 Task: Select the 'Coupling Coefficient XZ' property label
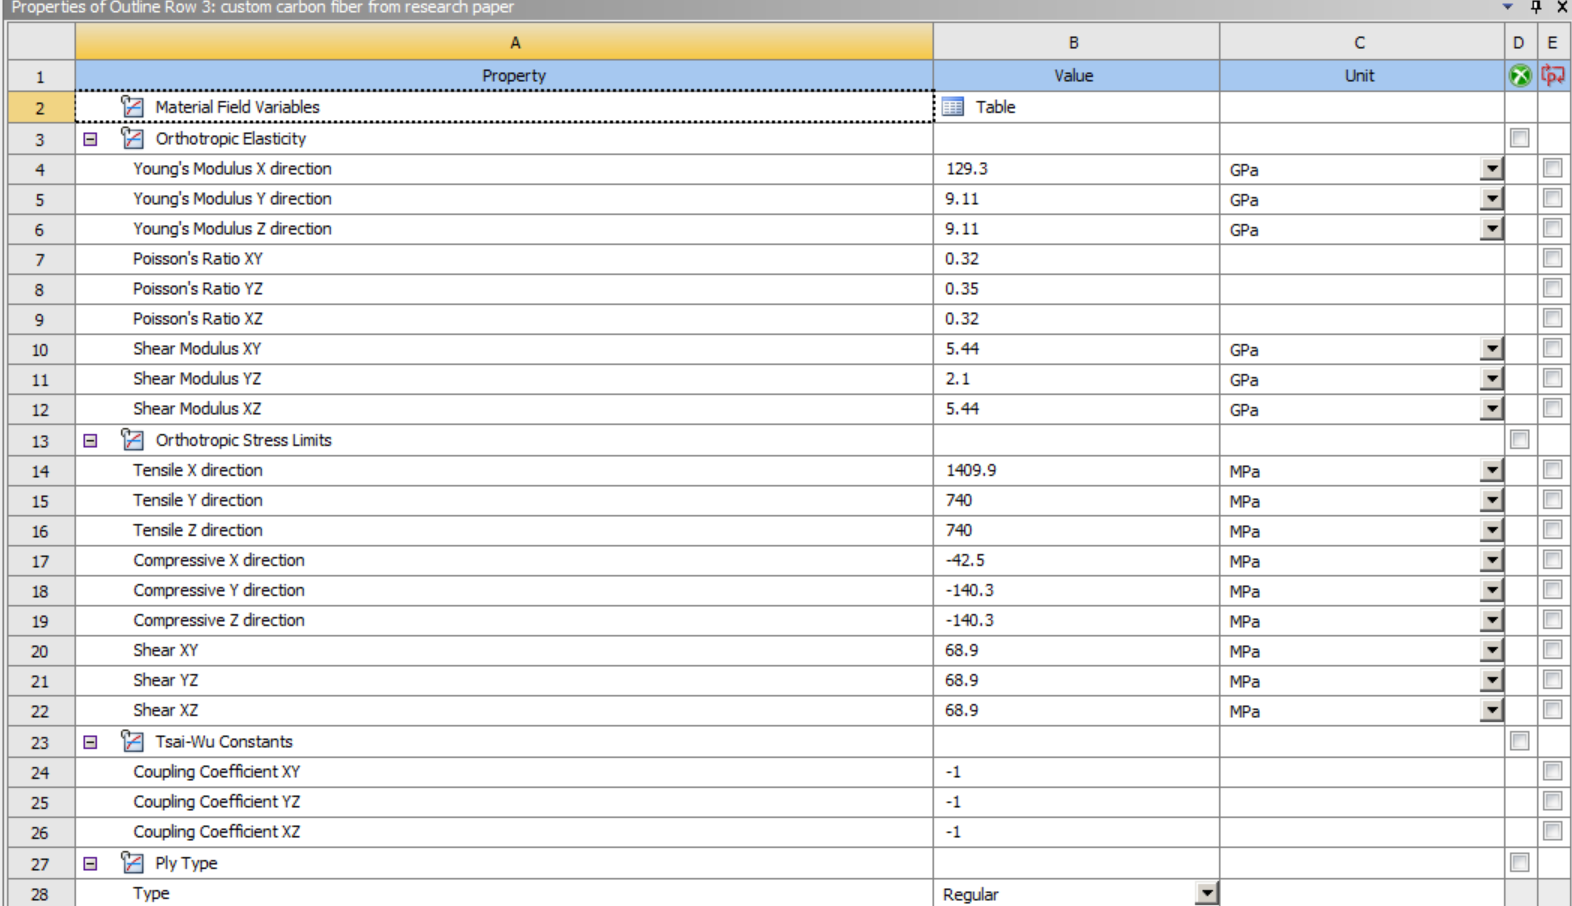[x=217, y=831]
